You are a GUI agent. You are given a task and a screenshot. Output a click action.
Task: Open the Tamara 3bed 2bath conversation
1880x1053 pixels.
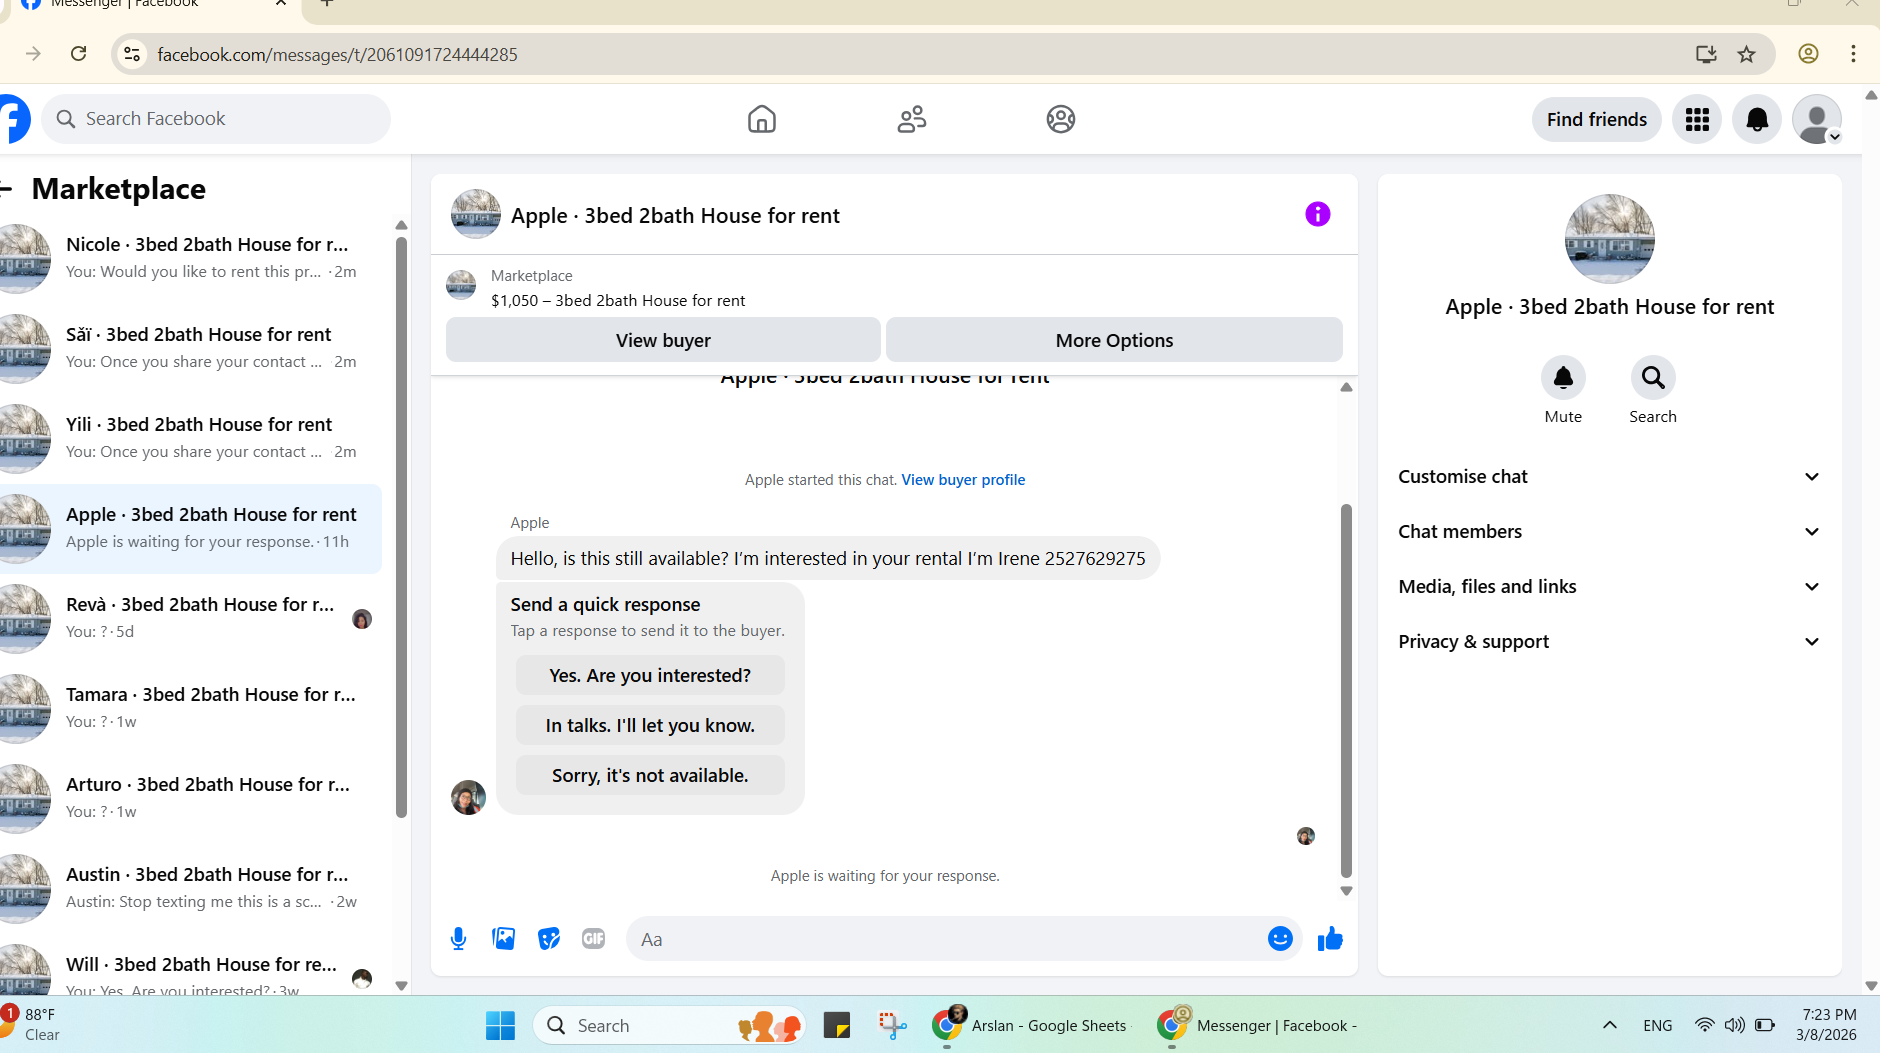pos(190,708)
